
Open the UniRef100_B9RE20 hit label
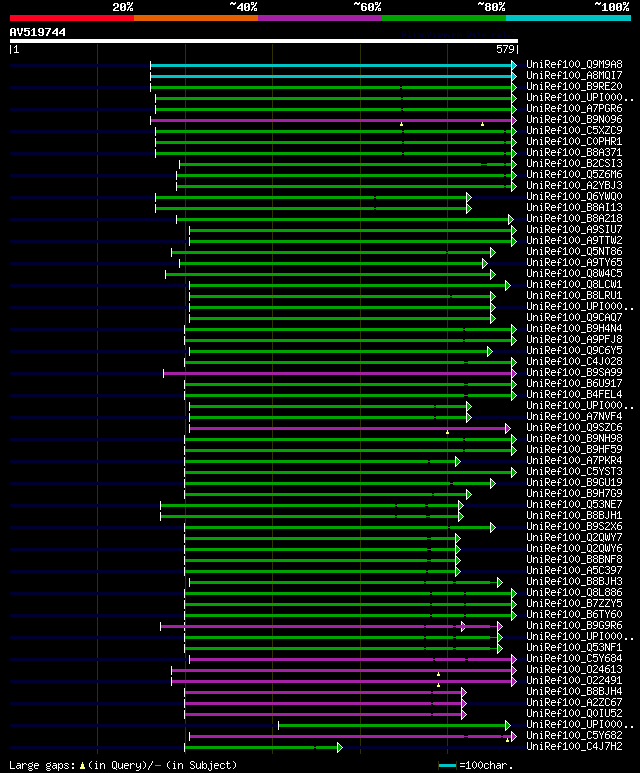click(x=574, y=87)
